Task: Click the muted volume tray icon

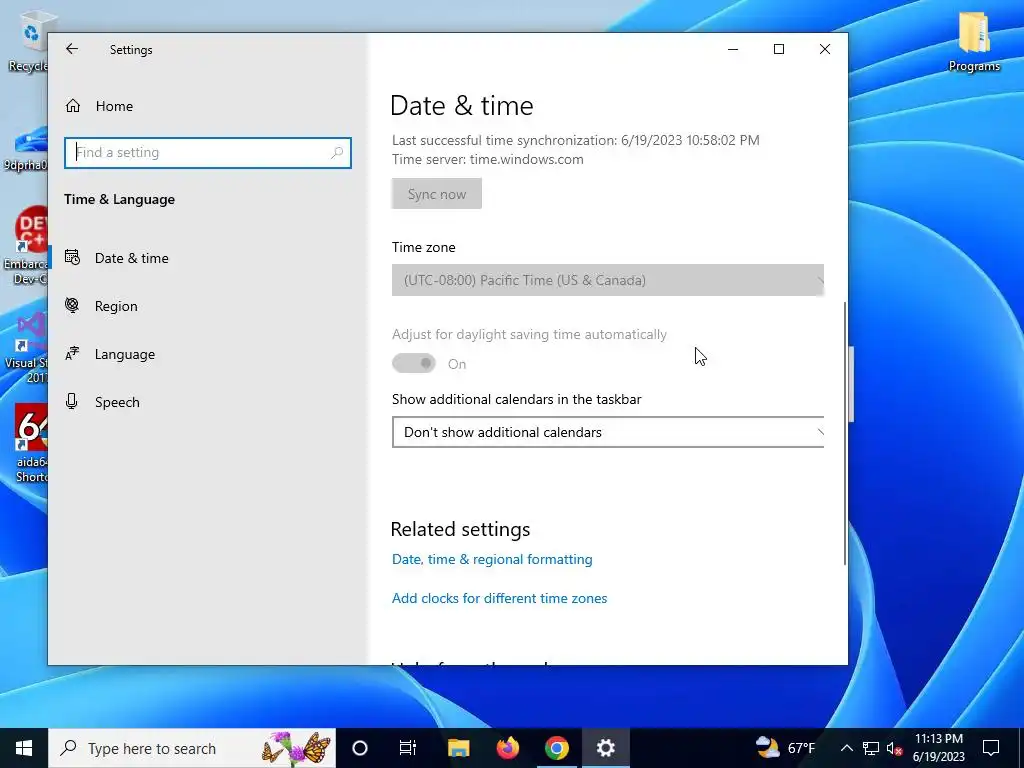Action: pyautogui.click(x=894, y=748)
